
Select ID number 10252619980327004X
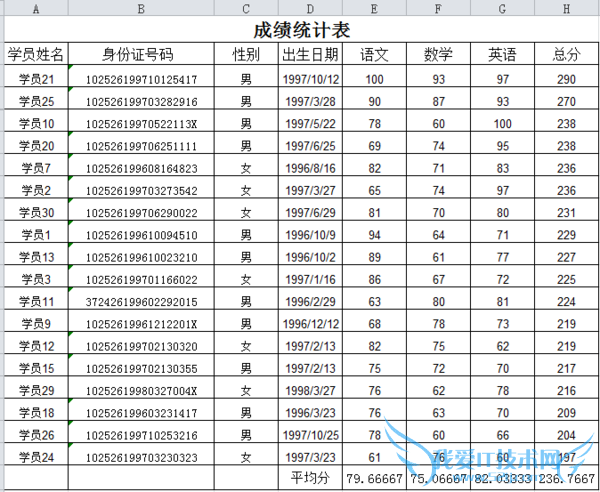(141, 387)
